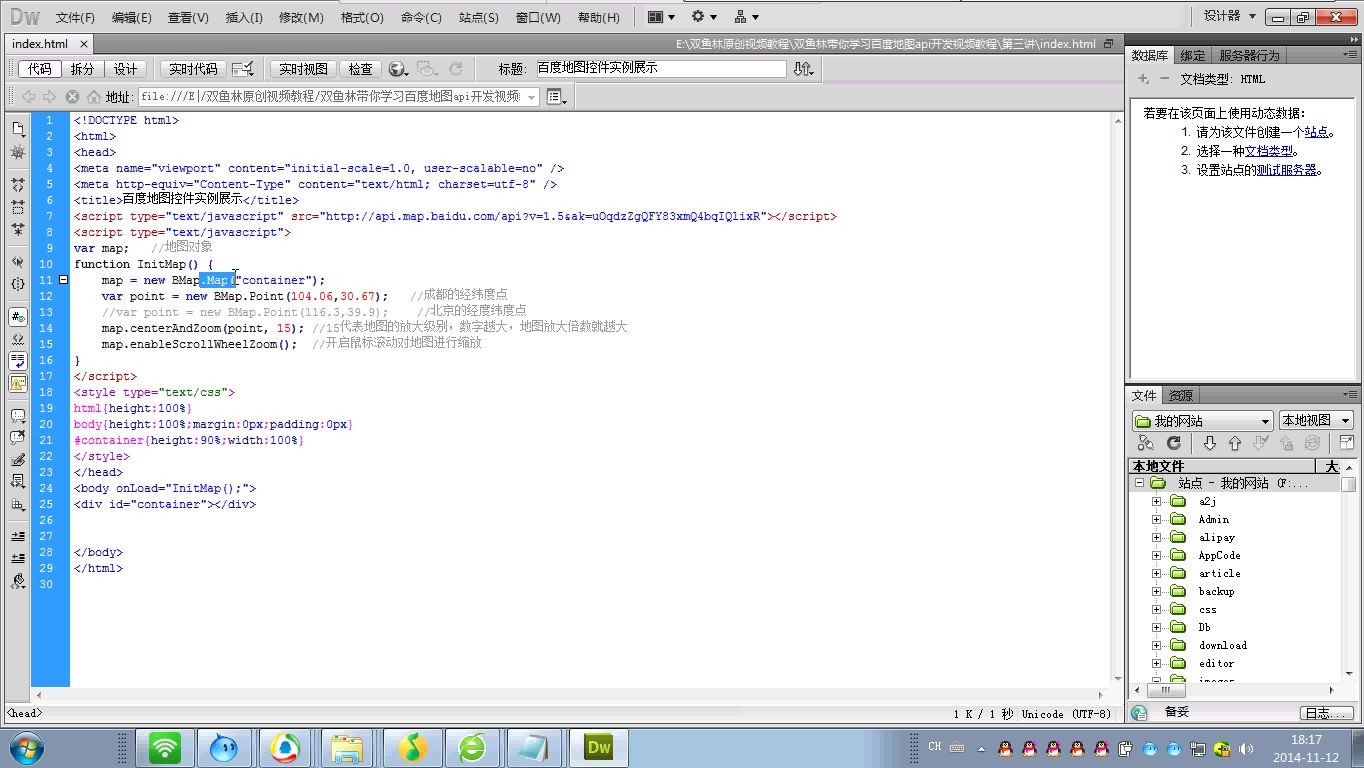Open 本地视图 view dropdown
Viewport: 1364px width, 768px height.
pyautogui.click(x=1315, y=421)
